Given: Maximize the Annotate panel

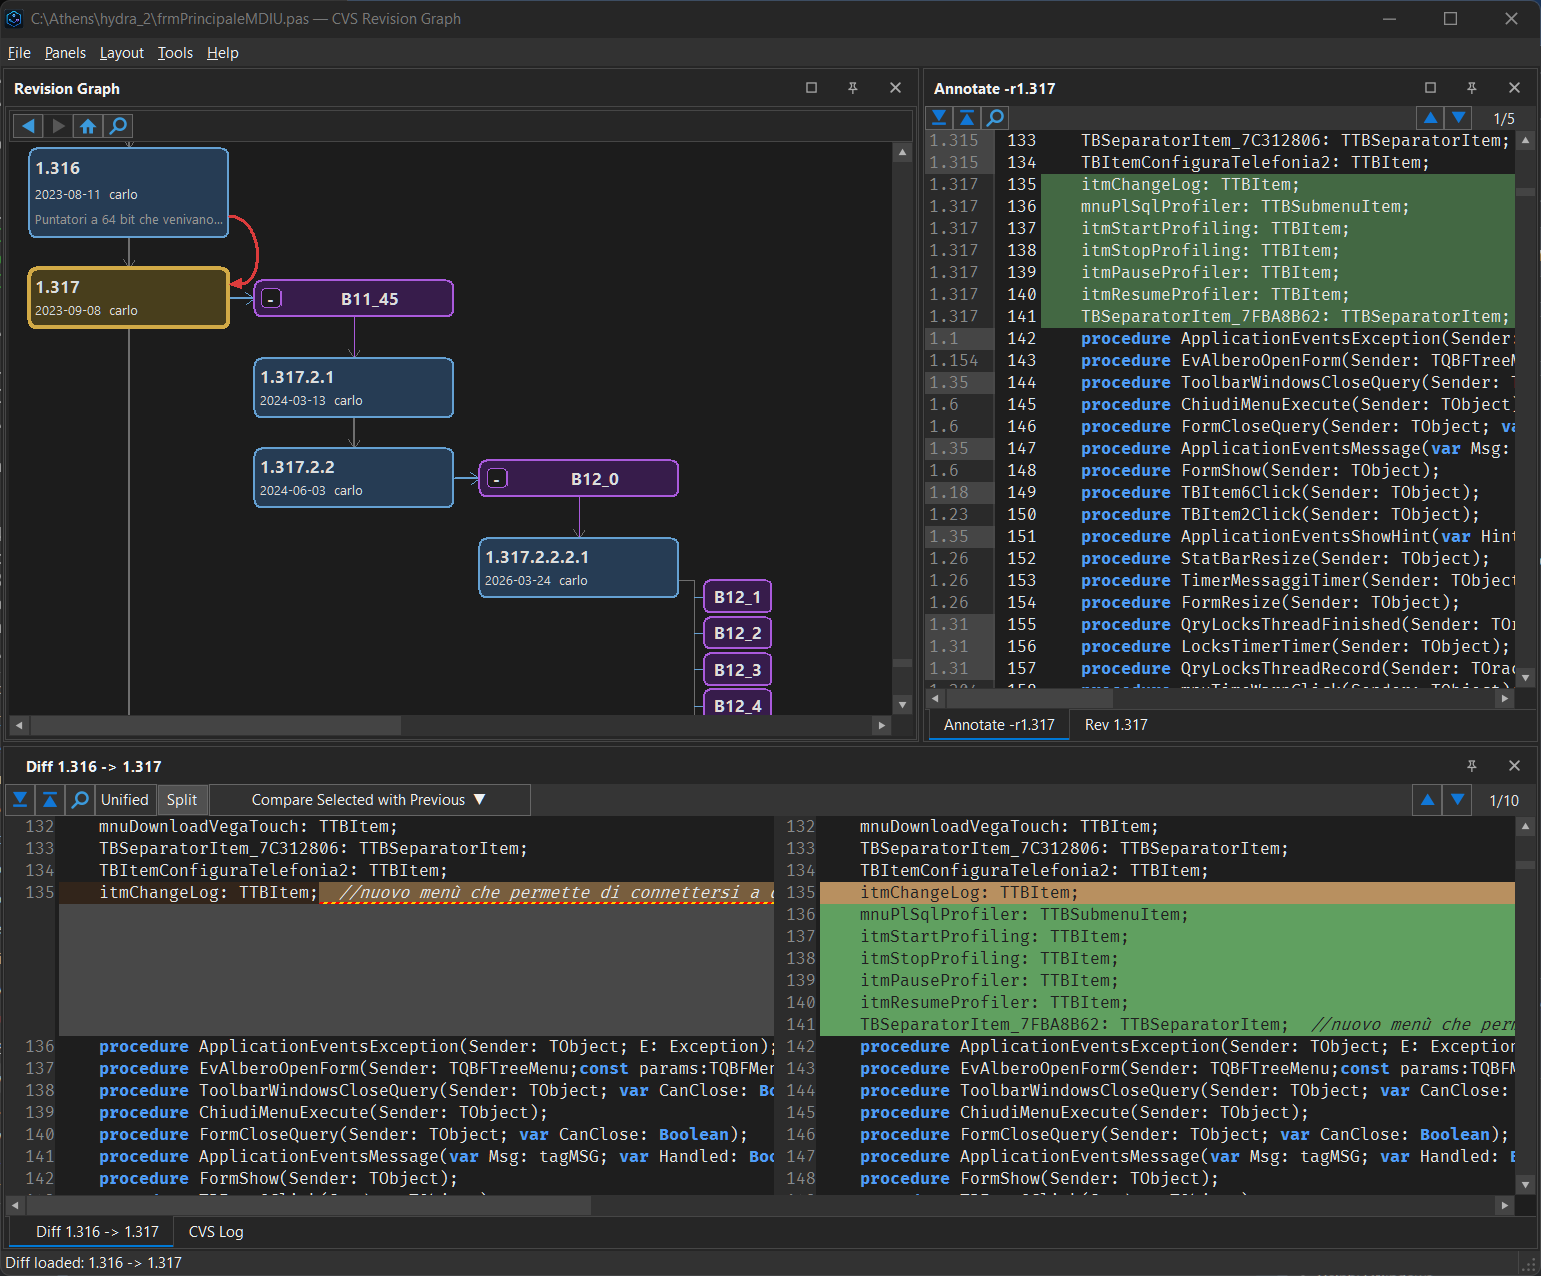Looking at the screenshot, I should 1430,88.
